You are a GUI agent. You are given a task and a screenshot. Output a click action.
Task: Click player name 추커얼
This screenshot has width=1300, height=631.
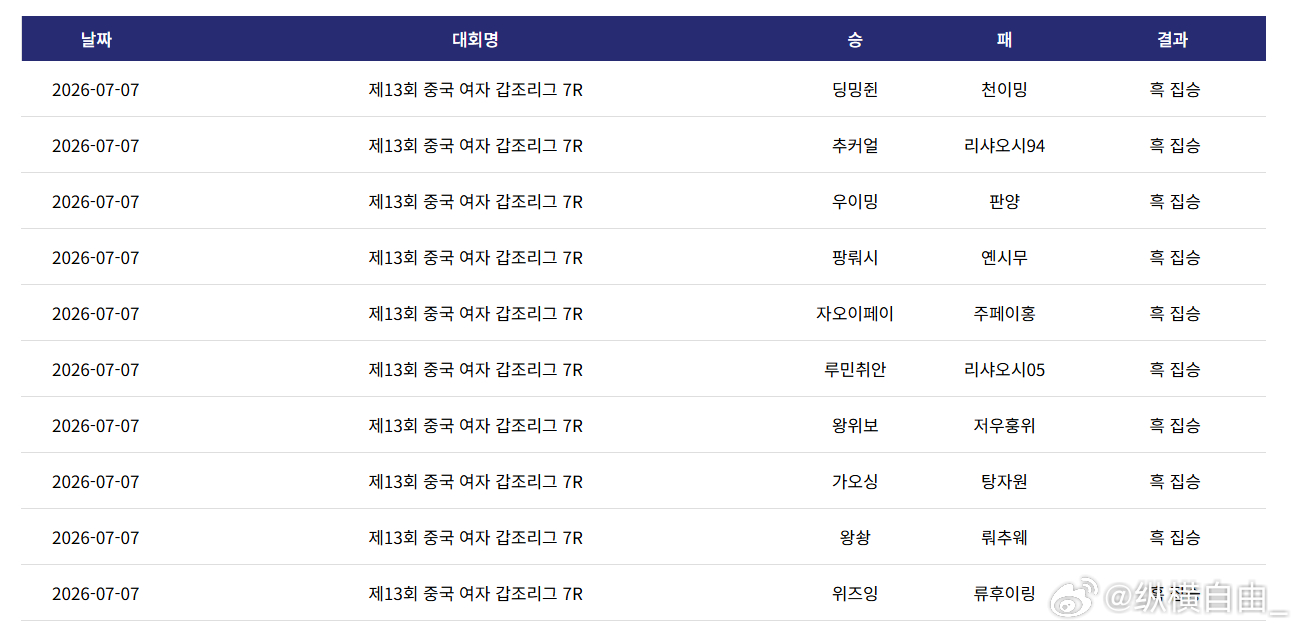(x=855, y=146)
